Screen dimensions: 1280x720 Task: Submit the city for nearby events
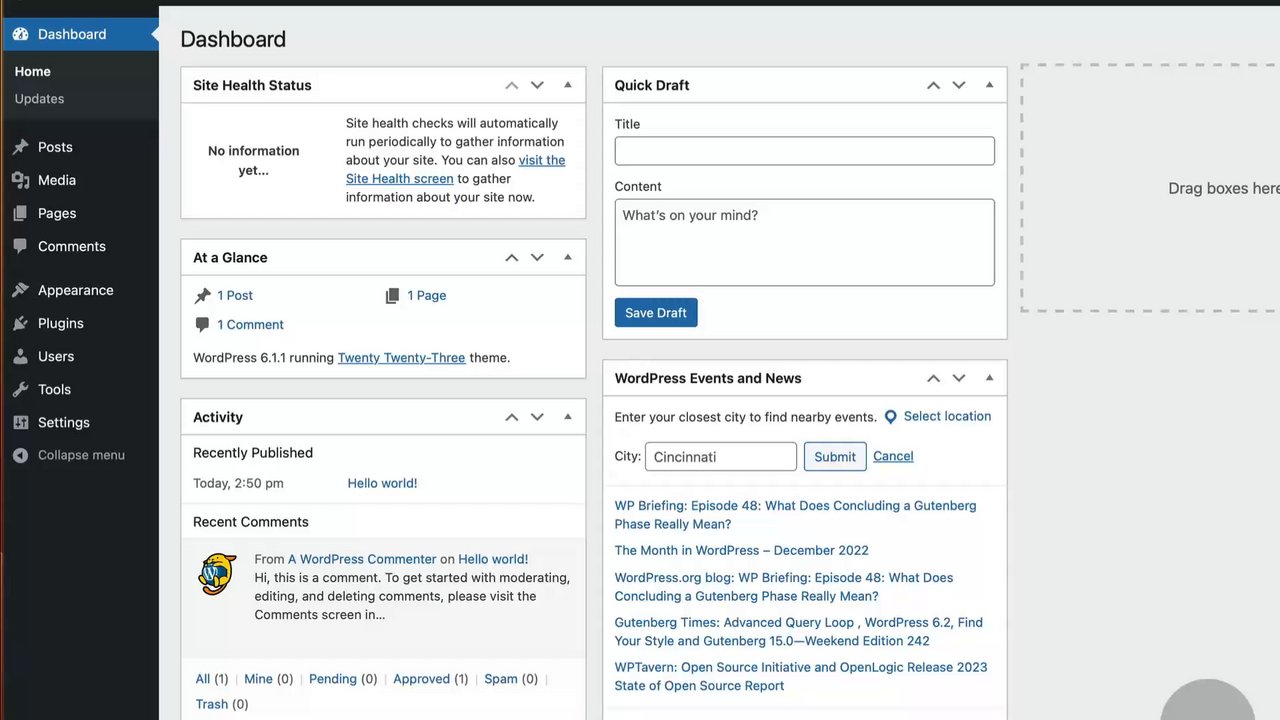[x=834, y=457]
